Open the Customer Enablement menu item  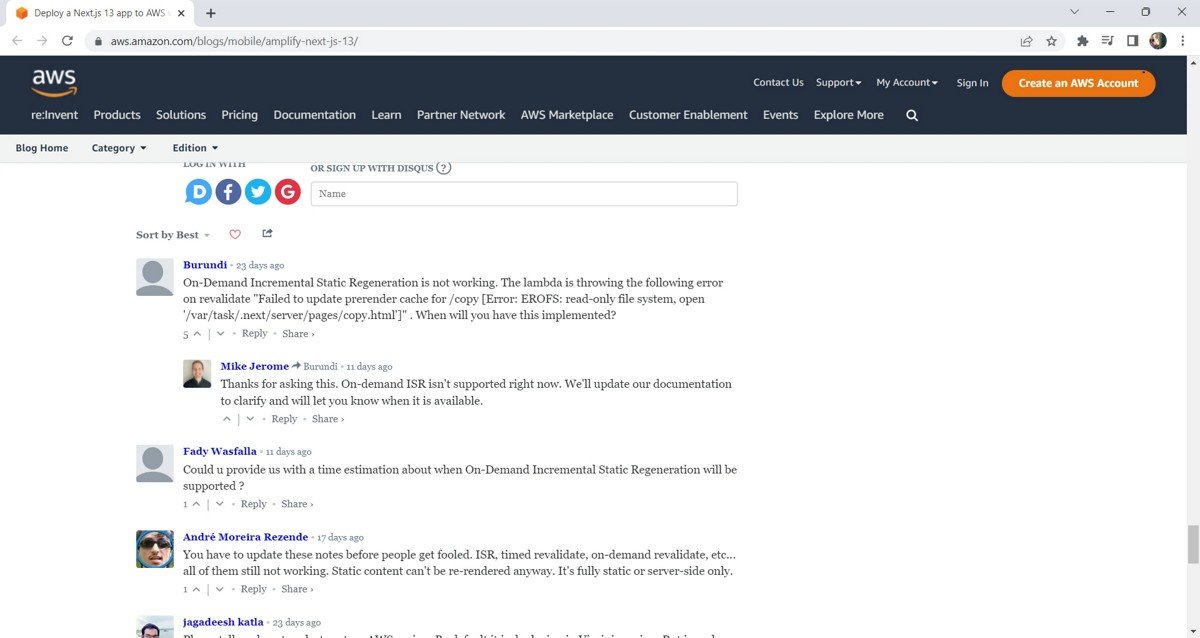[688, 115]
